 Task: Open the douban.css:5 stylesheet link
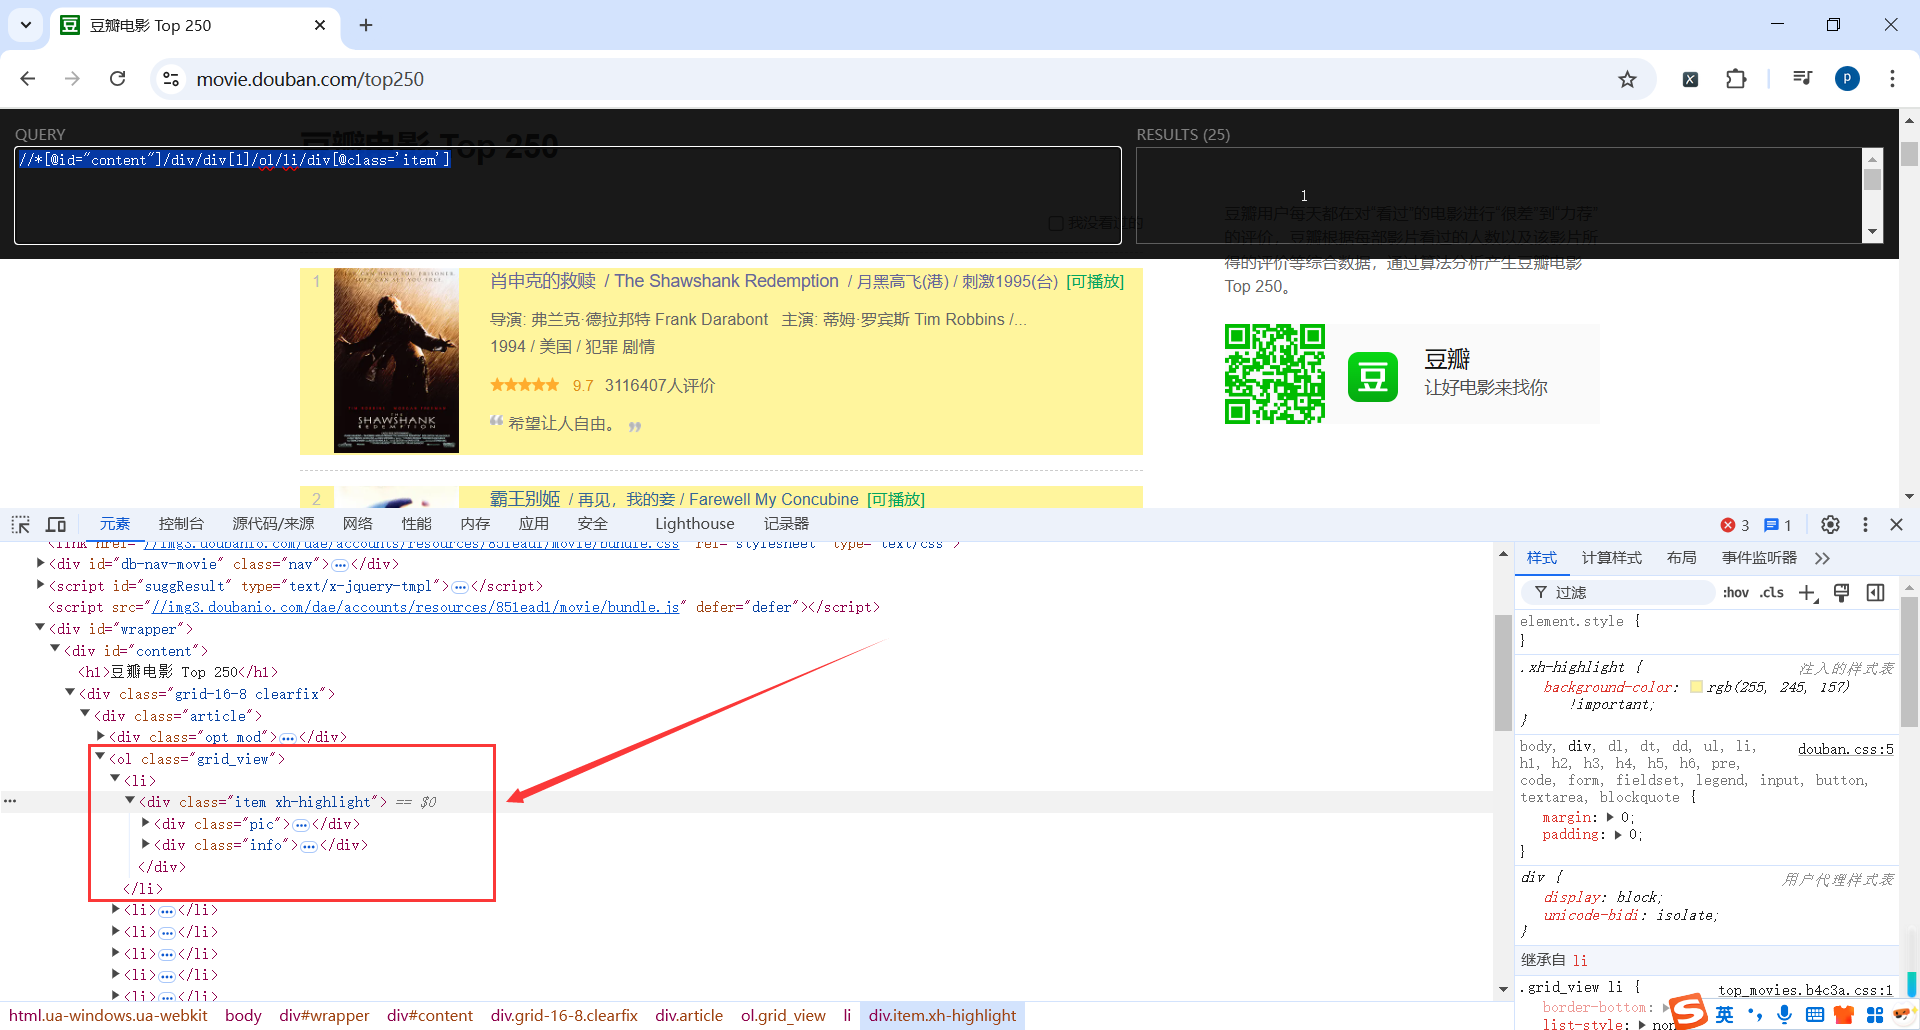[1845, 748]
